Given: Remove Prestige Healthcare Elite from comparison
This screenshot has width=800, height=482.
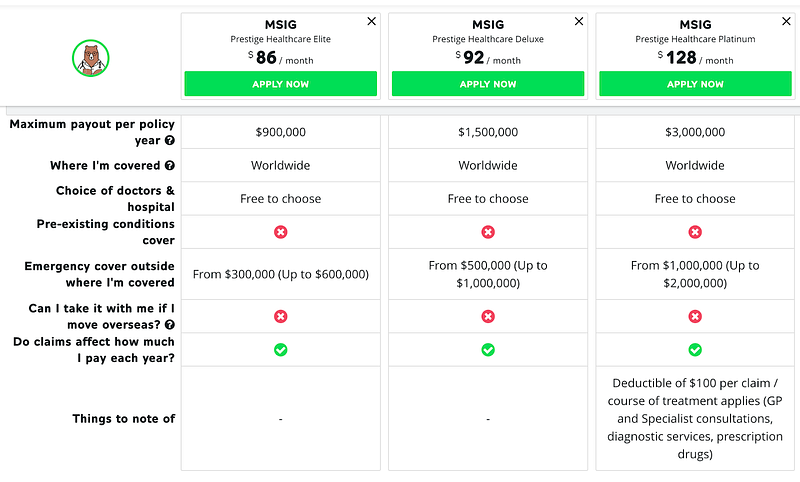Looking at the screenshot, I should click(372, 21).
